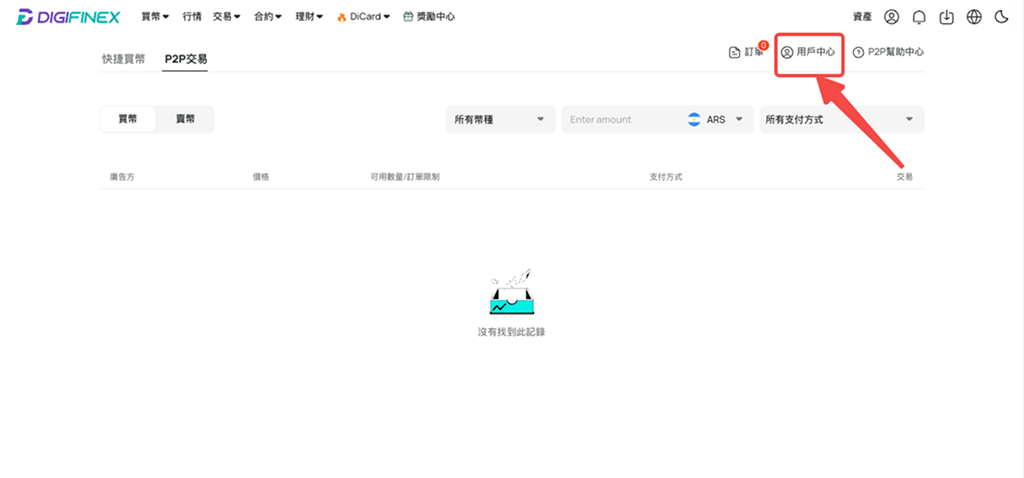Expand the 買幣 header menu

155,17
